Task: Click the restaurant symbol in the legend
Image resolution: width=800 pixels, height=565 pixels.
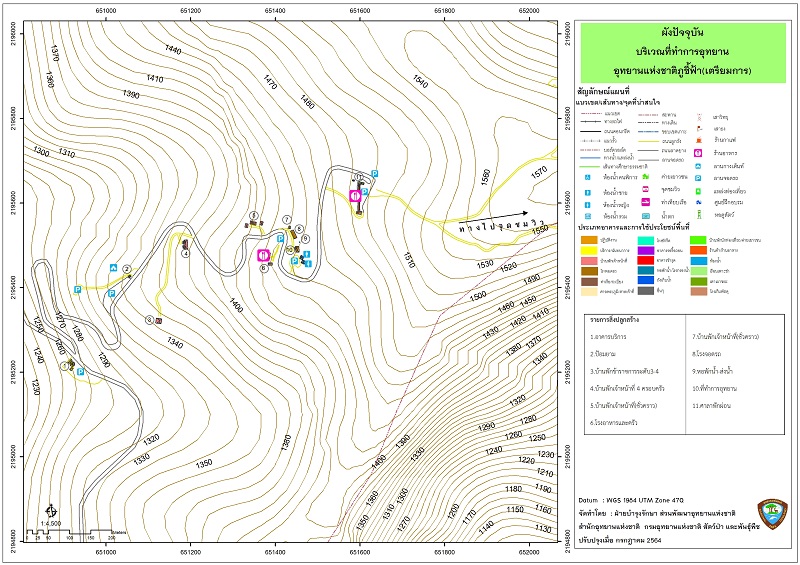Action: [698, 153]
